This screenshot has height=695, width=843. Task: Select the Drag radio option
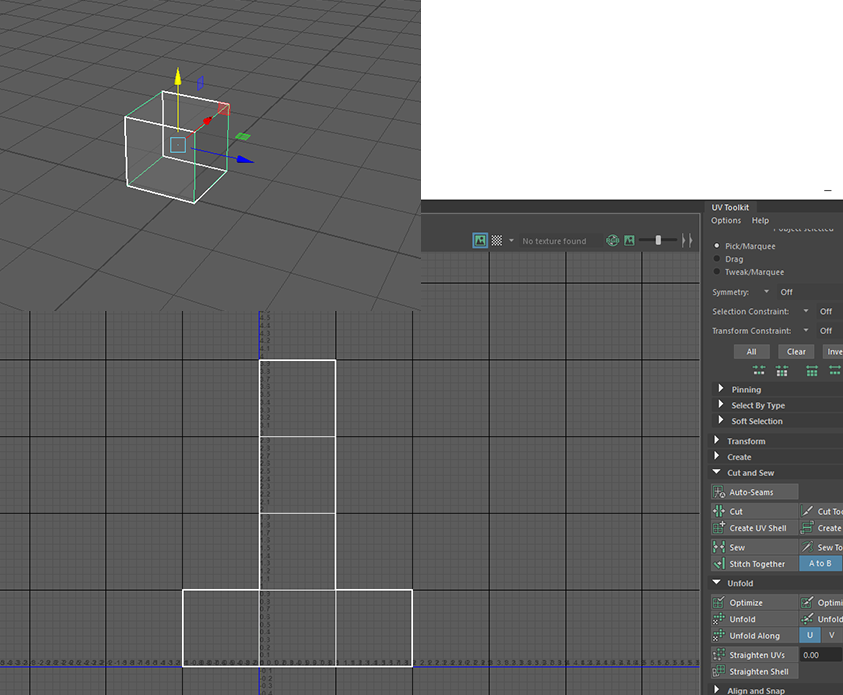[717, 259]
